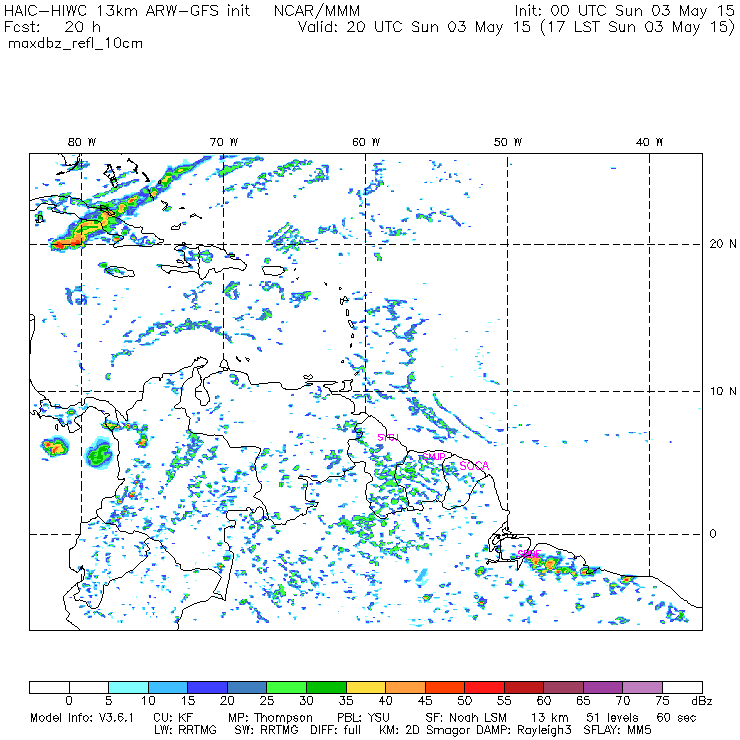Click the cyan 5–10 dBZ color swatch
The width and height of the screenshot is (740, 740).
pyautogui.click(x=128, y=687)
